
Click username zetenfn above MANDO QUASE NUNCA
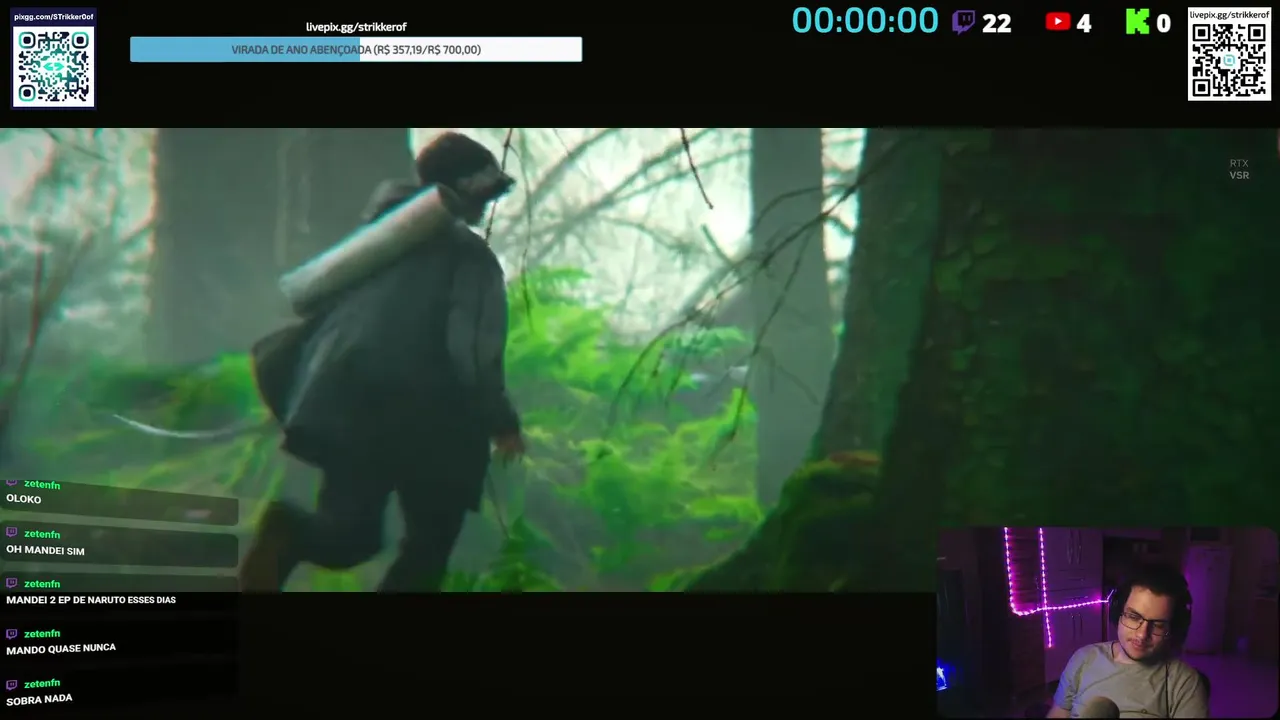pyautogui.click(x=42, y=633)
